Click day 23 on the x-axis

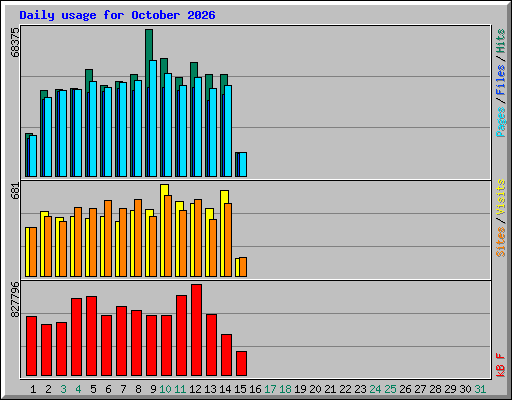click(x=360, y=389)
